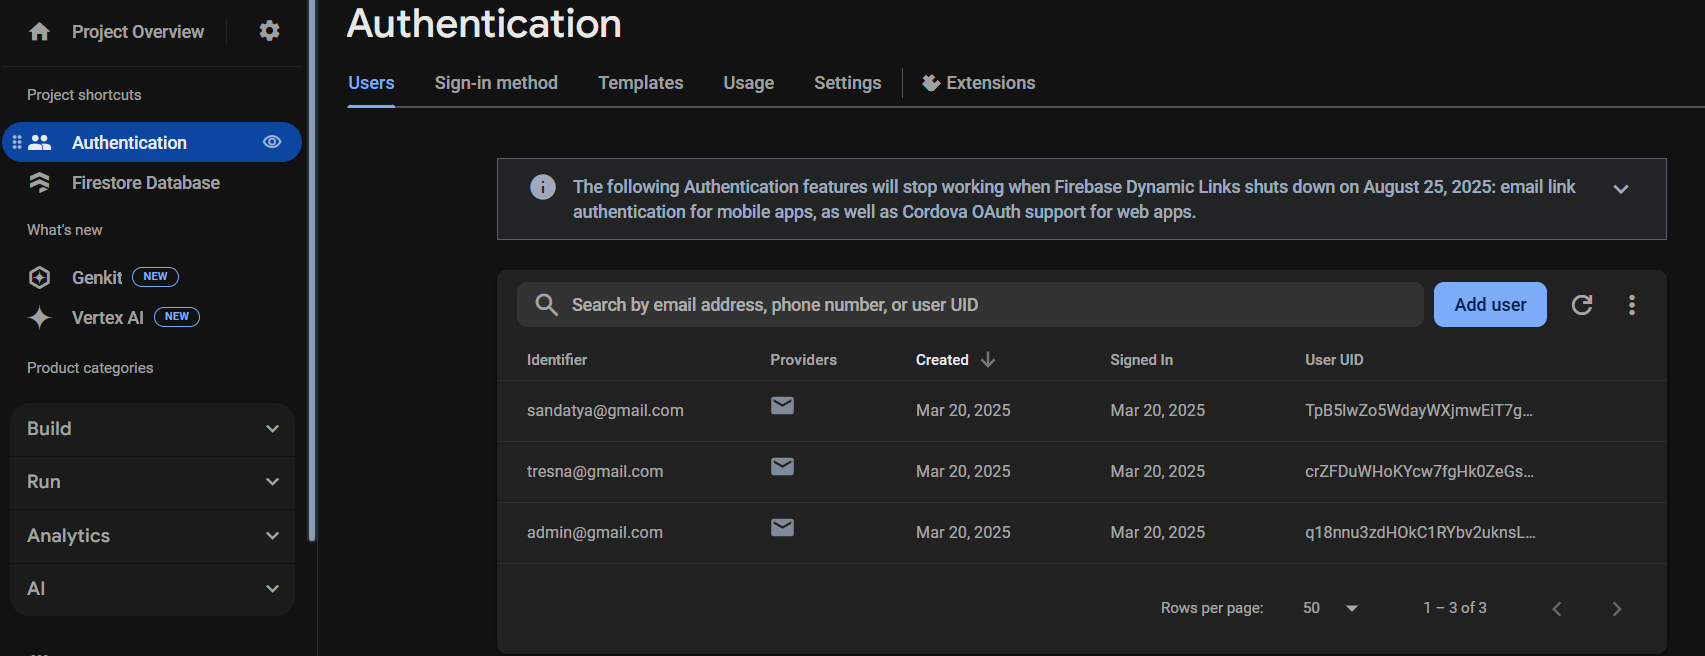This screenshot has height=656, width=1705.
Task: Switch to the Users tab
Action: [371, 83]
